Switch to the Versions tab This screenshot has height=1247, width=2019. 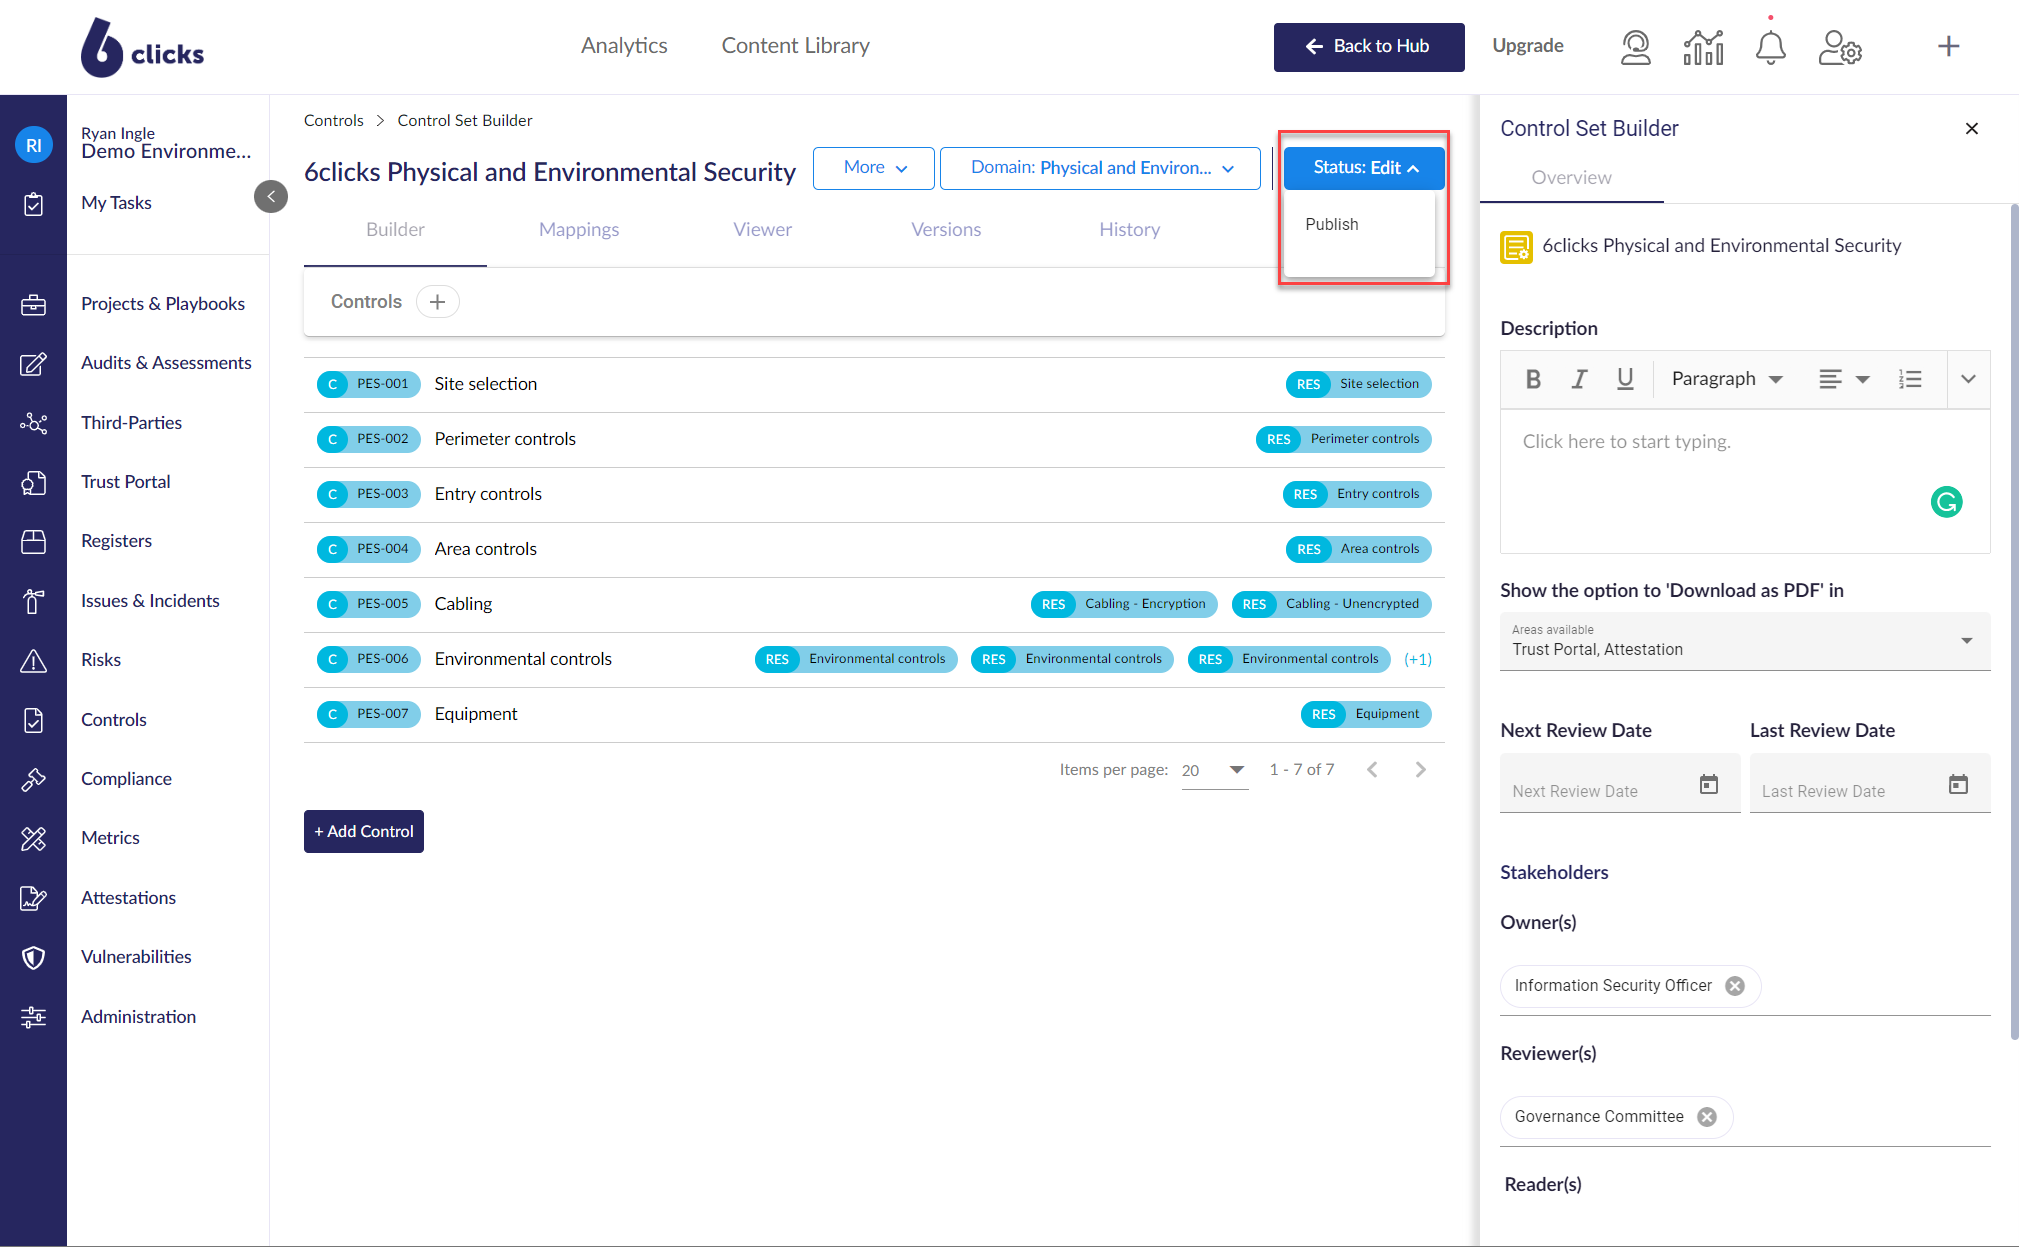click(946, 229)
